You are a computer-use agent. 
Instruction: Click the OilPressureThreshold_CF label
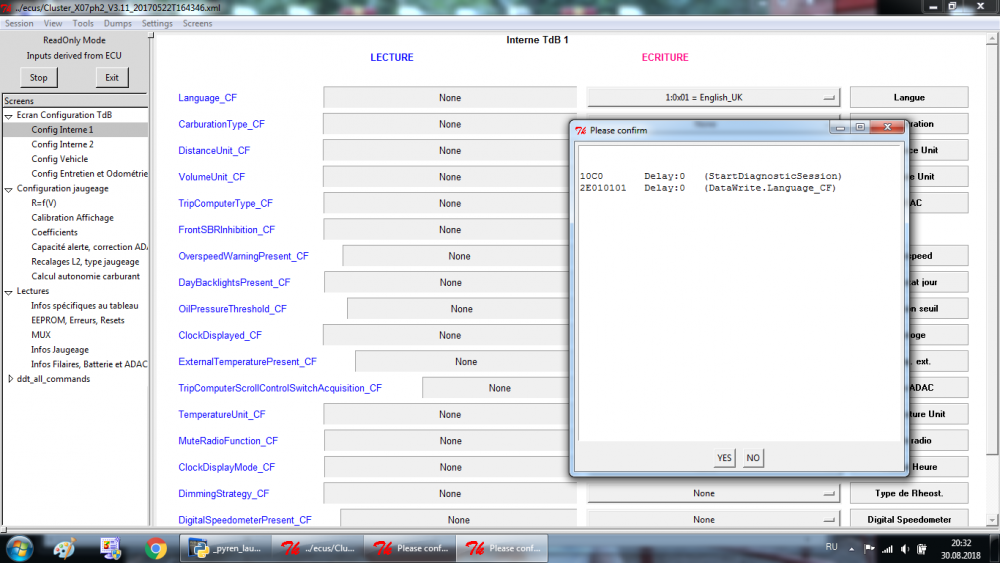tap(232, 309)
